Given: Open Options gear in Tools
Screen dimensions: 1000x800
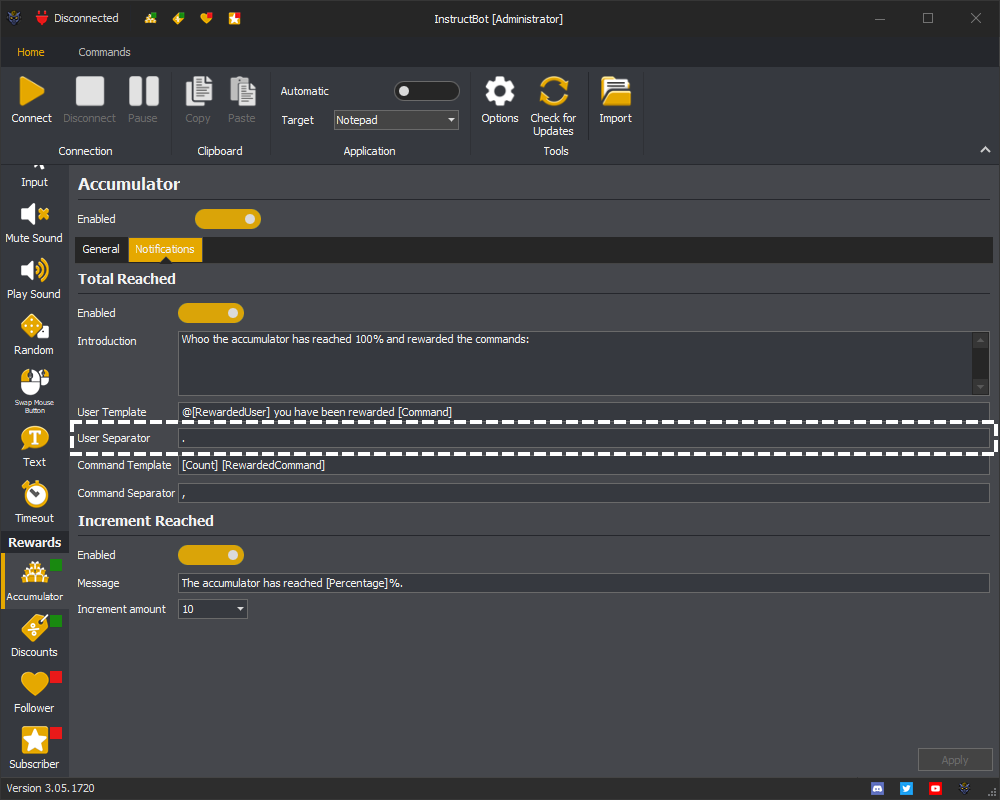Looking at the screenshot, I should pyautogui.click(x=500, y=91).
